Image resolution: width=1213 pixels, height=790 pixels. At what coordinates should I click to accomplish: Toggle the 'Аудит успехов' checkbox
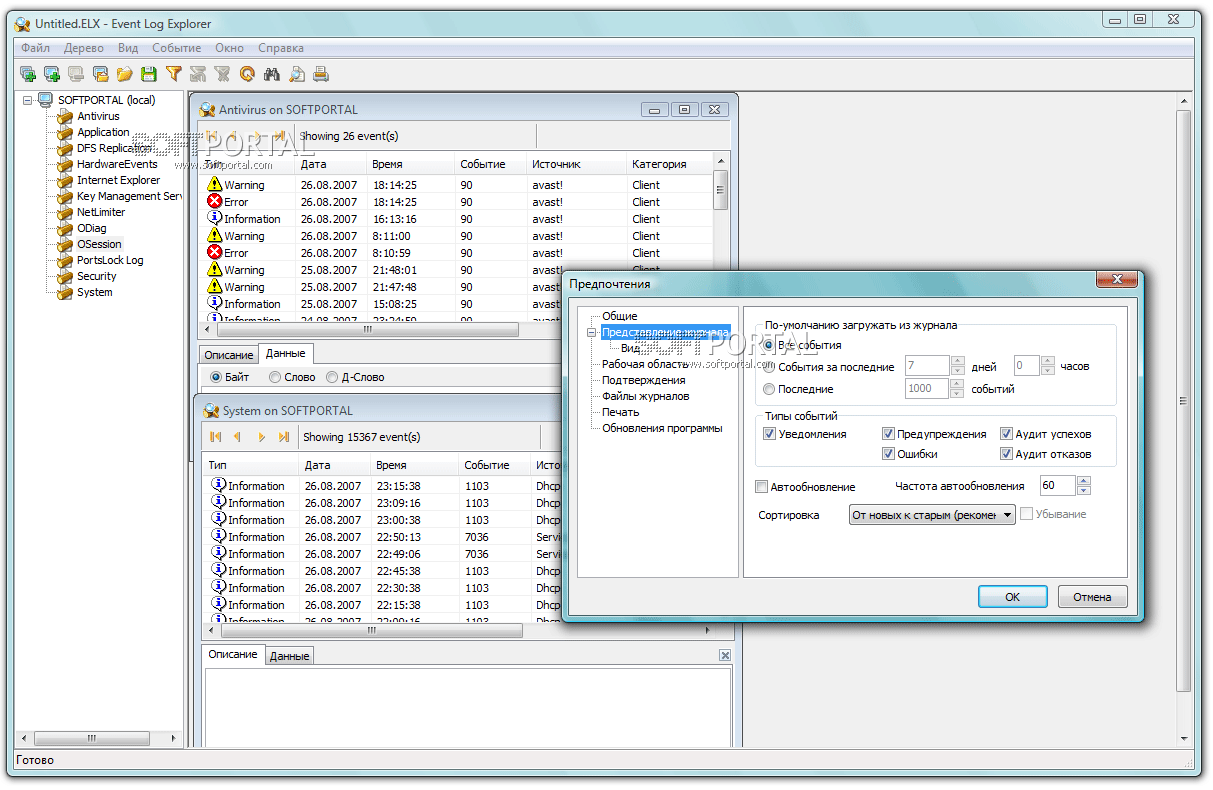(1006, 434)
